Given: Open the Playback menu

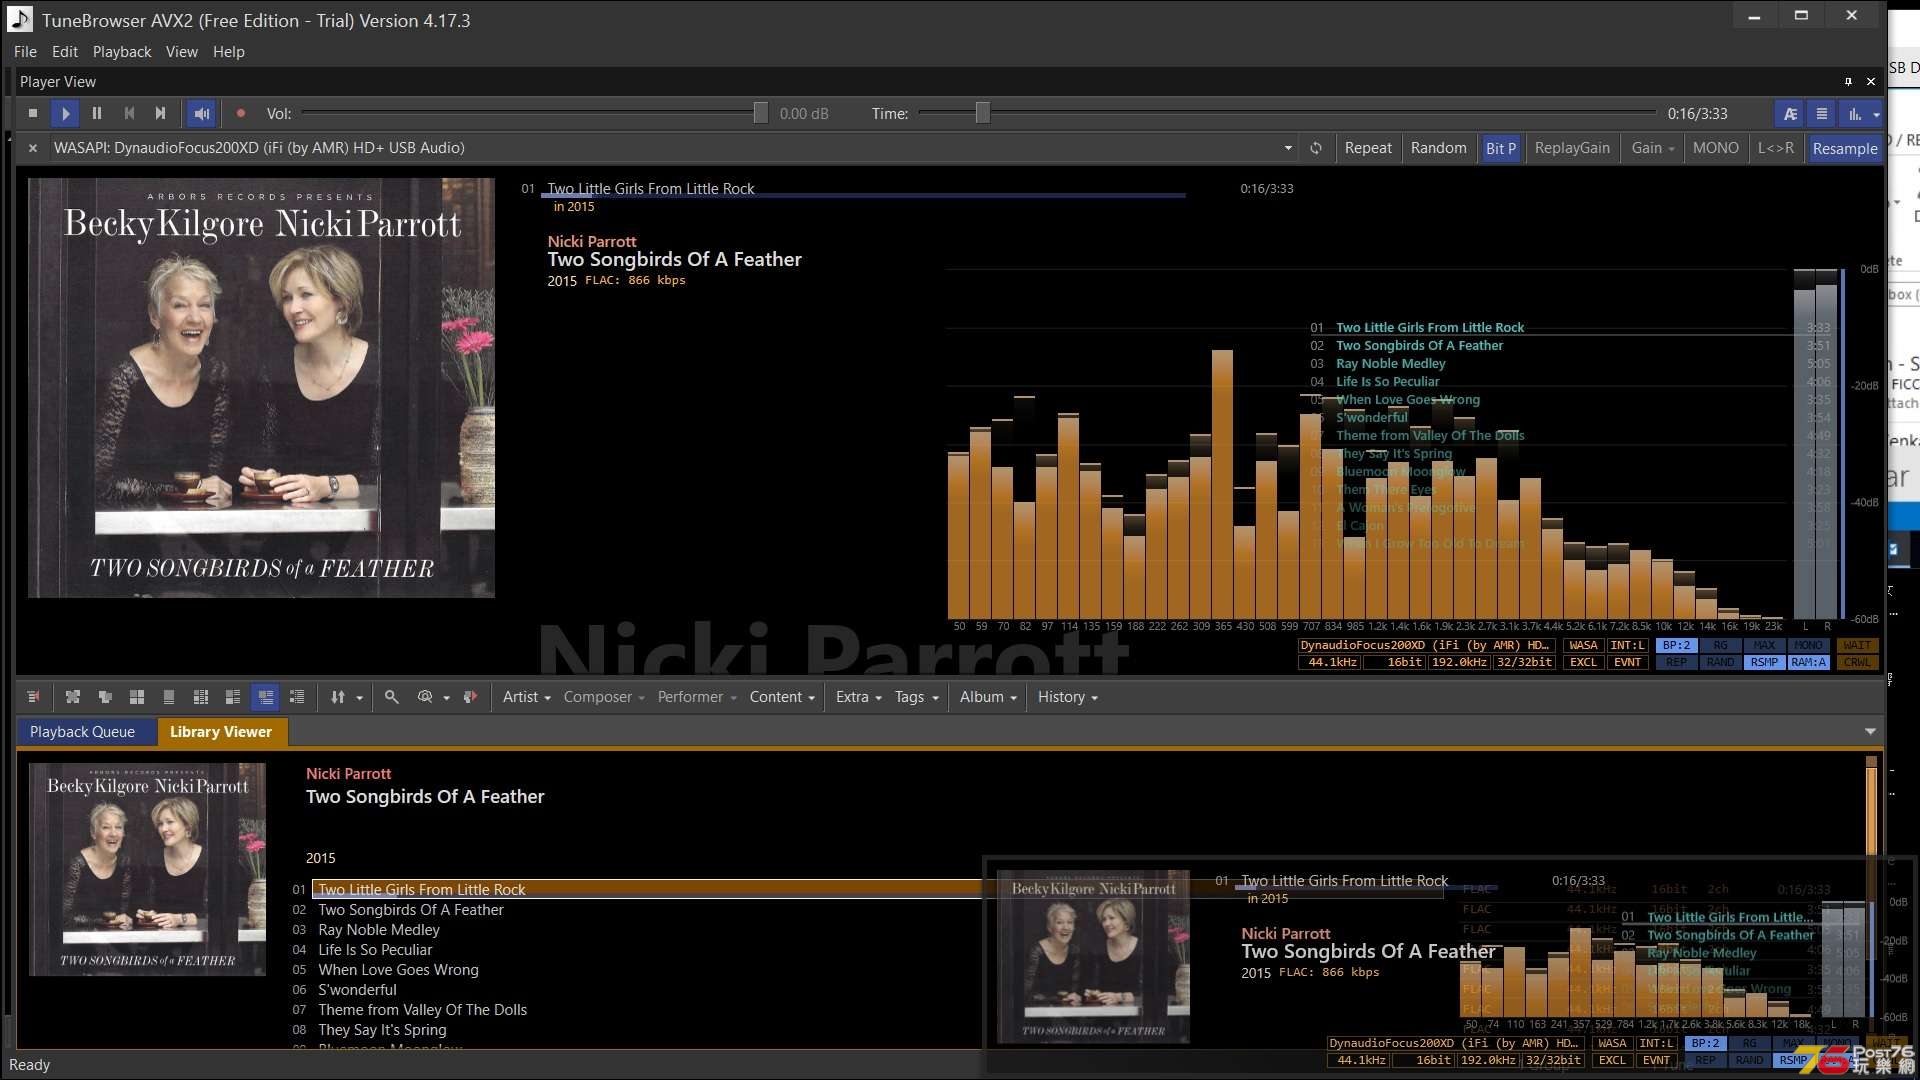Looking at the screenshot, I should tap(122, 52).
